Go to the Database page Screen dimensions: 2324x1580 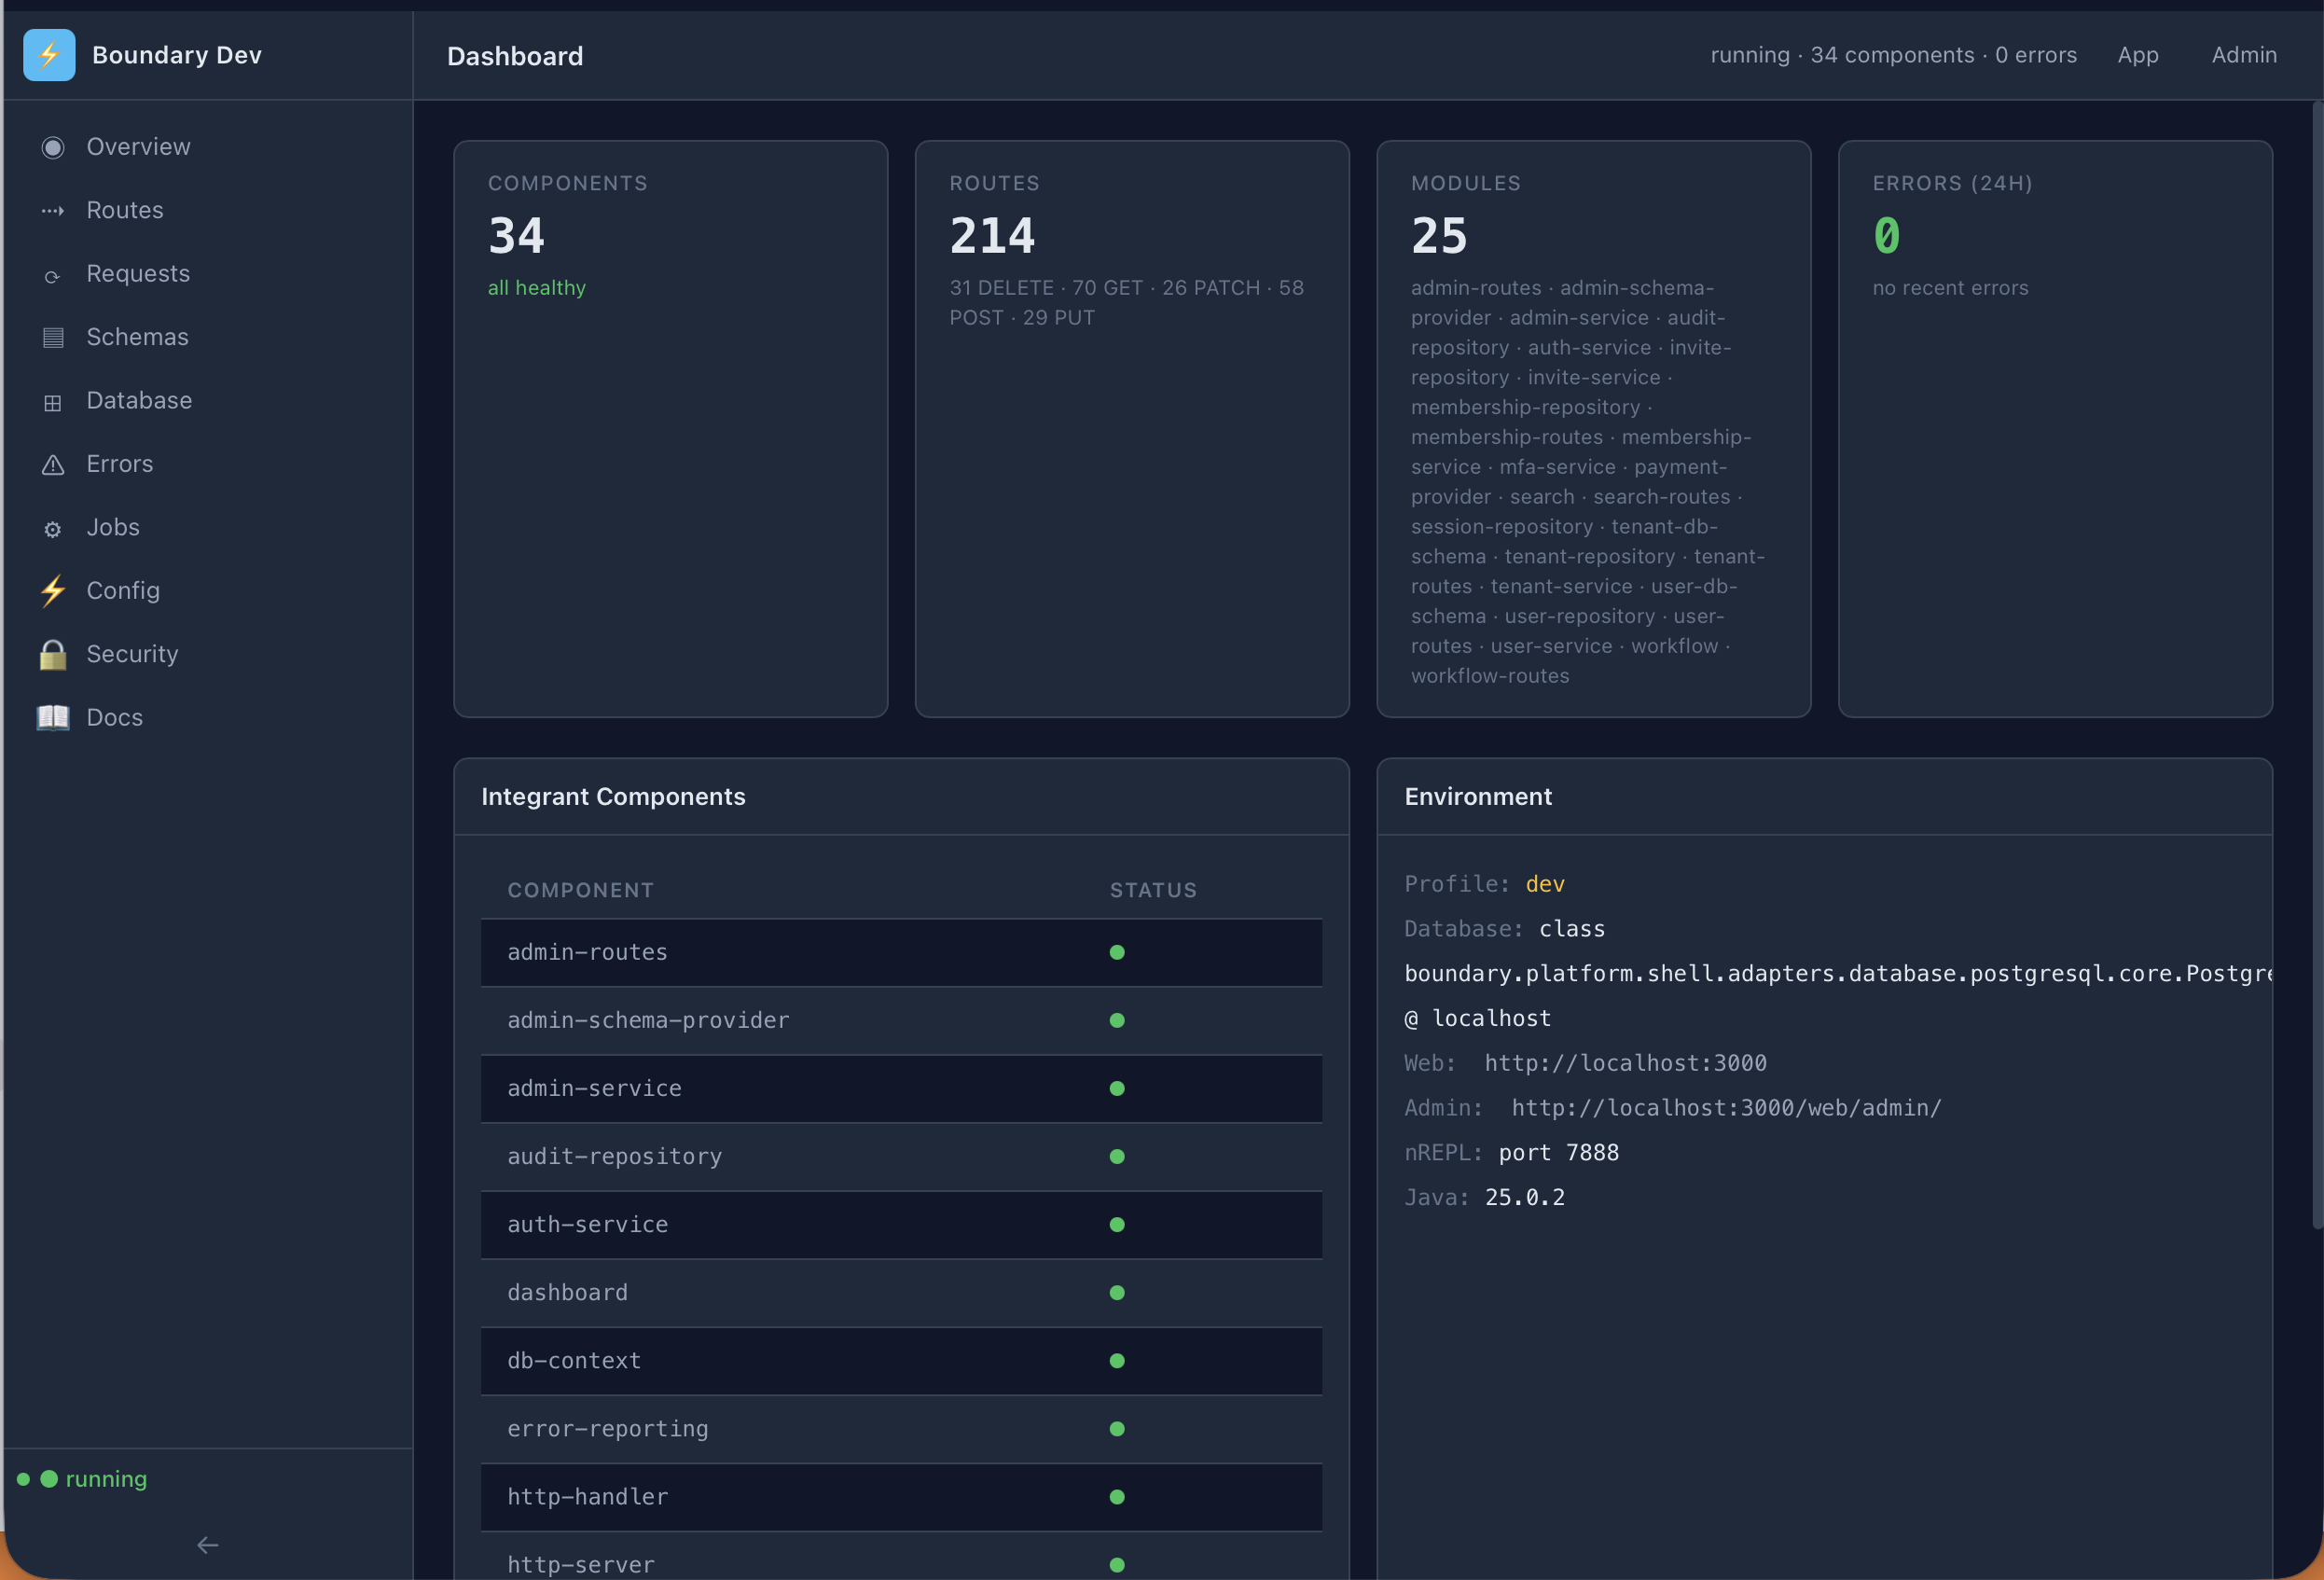(x=208, y=401)
